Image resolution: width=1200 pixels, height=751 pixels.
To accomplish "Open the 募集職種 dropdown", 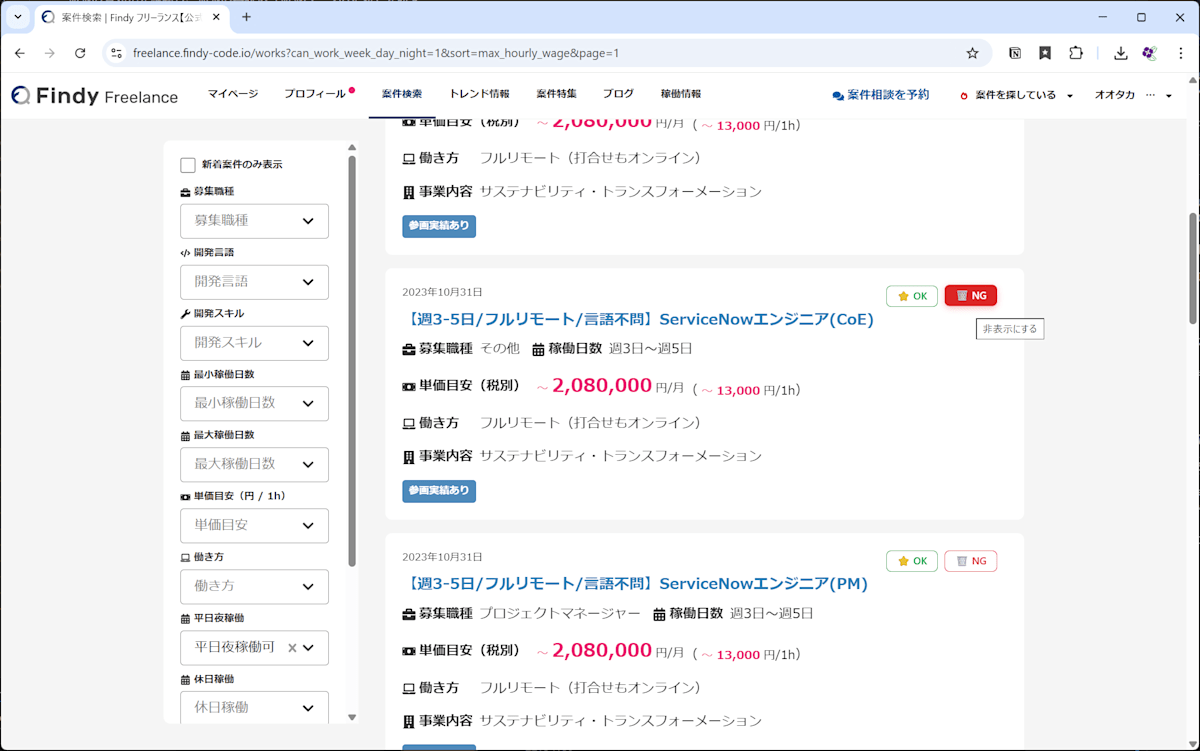I will (254, 221).
